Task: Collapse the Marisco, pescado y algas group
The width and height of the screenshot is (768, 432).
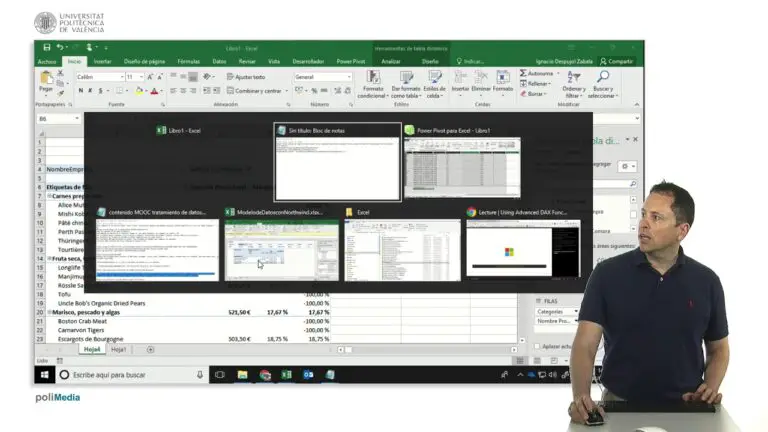Action: tap(49, 312)
